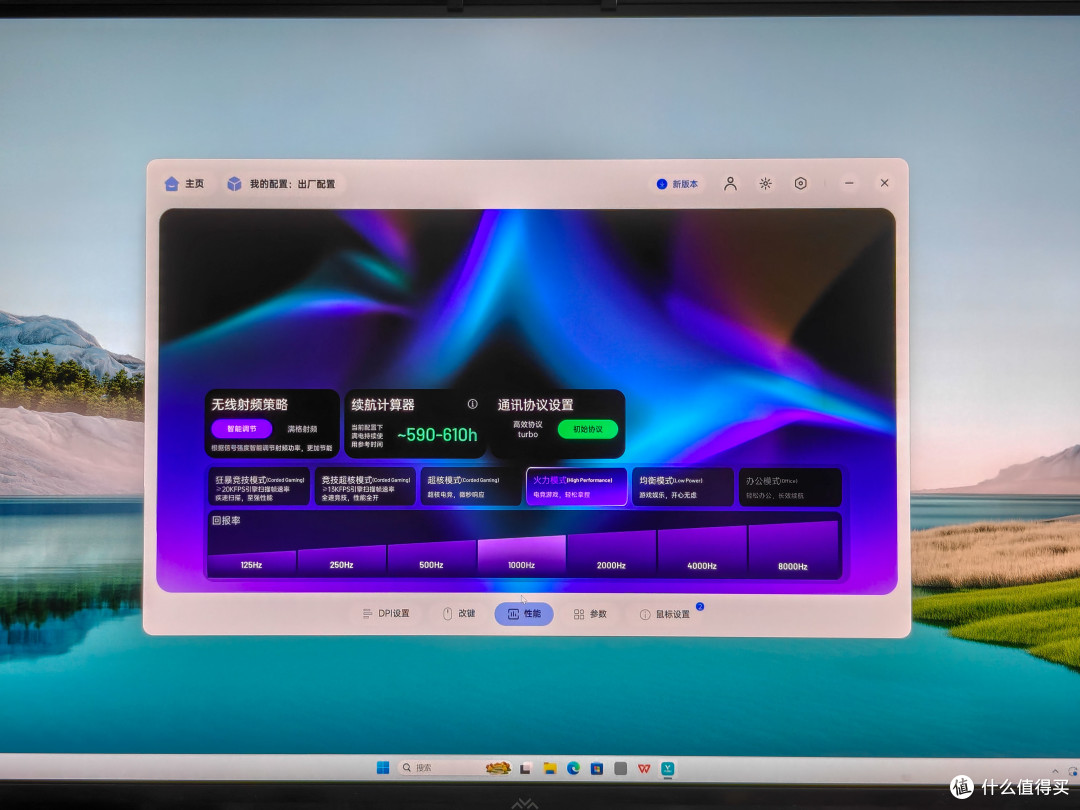Choose 高效协议 turbo protocol

[x=528, y=429]
